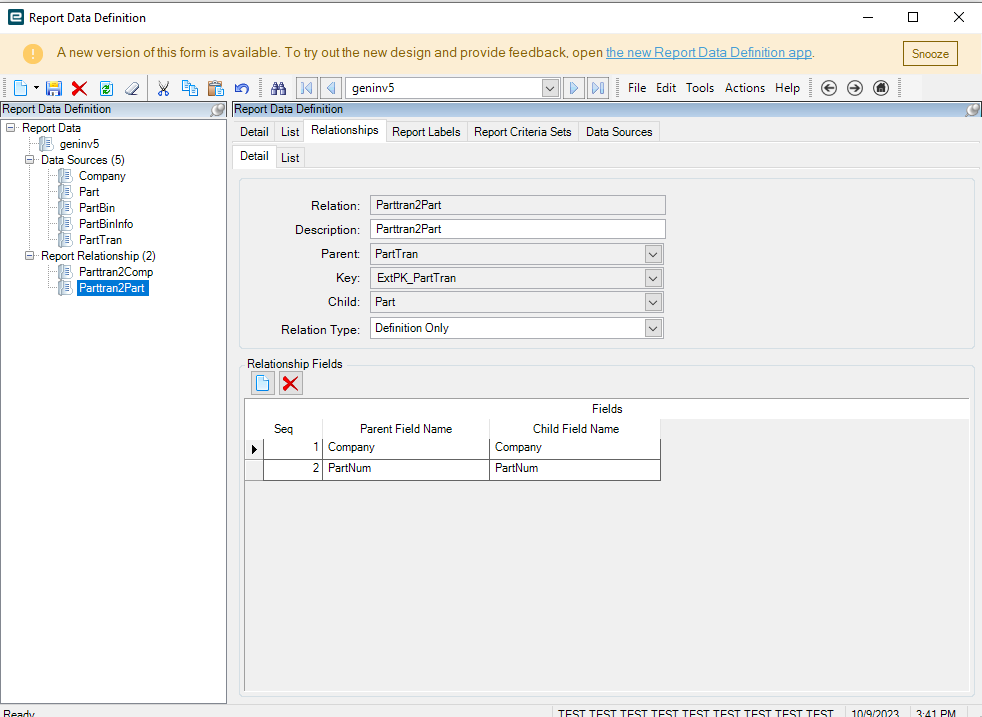Delete selected relationship field with red X
The height and width of the screenshot is (717, 982).
click(290, 383)
